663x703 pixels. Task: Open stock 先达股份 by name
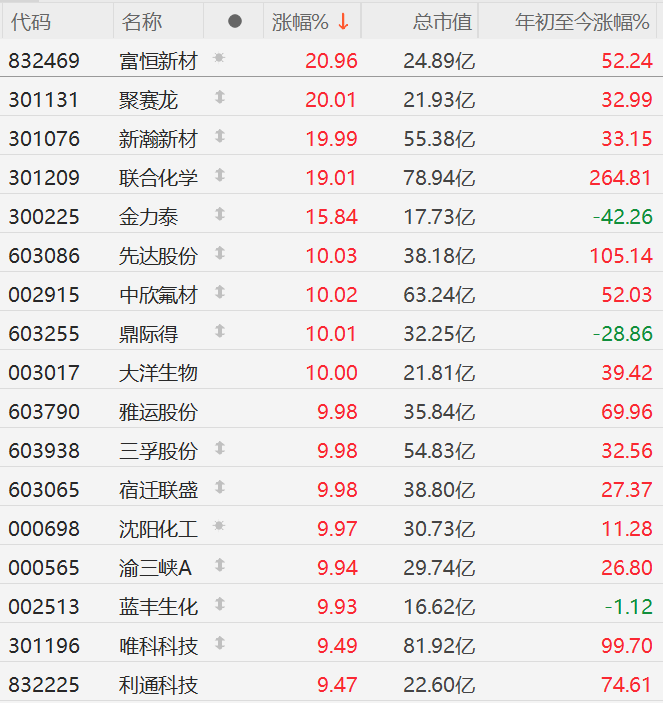point(158,256)
